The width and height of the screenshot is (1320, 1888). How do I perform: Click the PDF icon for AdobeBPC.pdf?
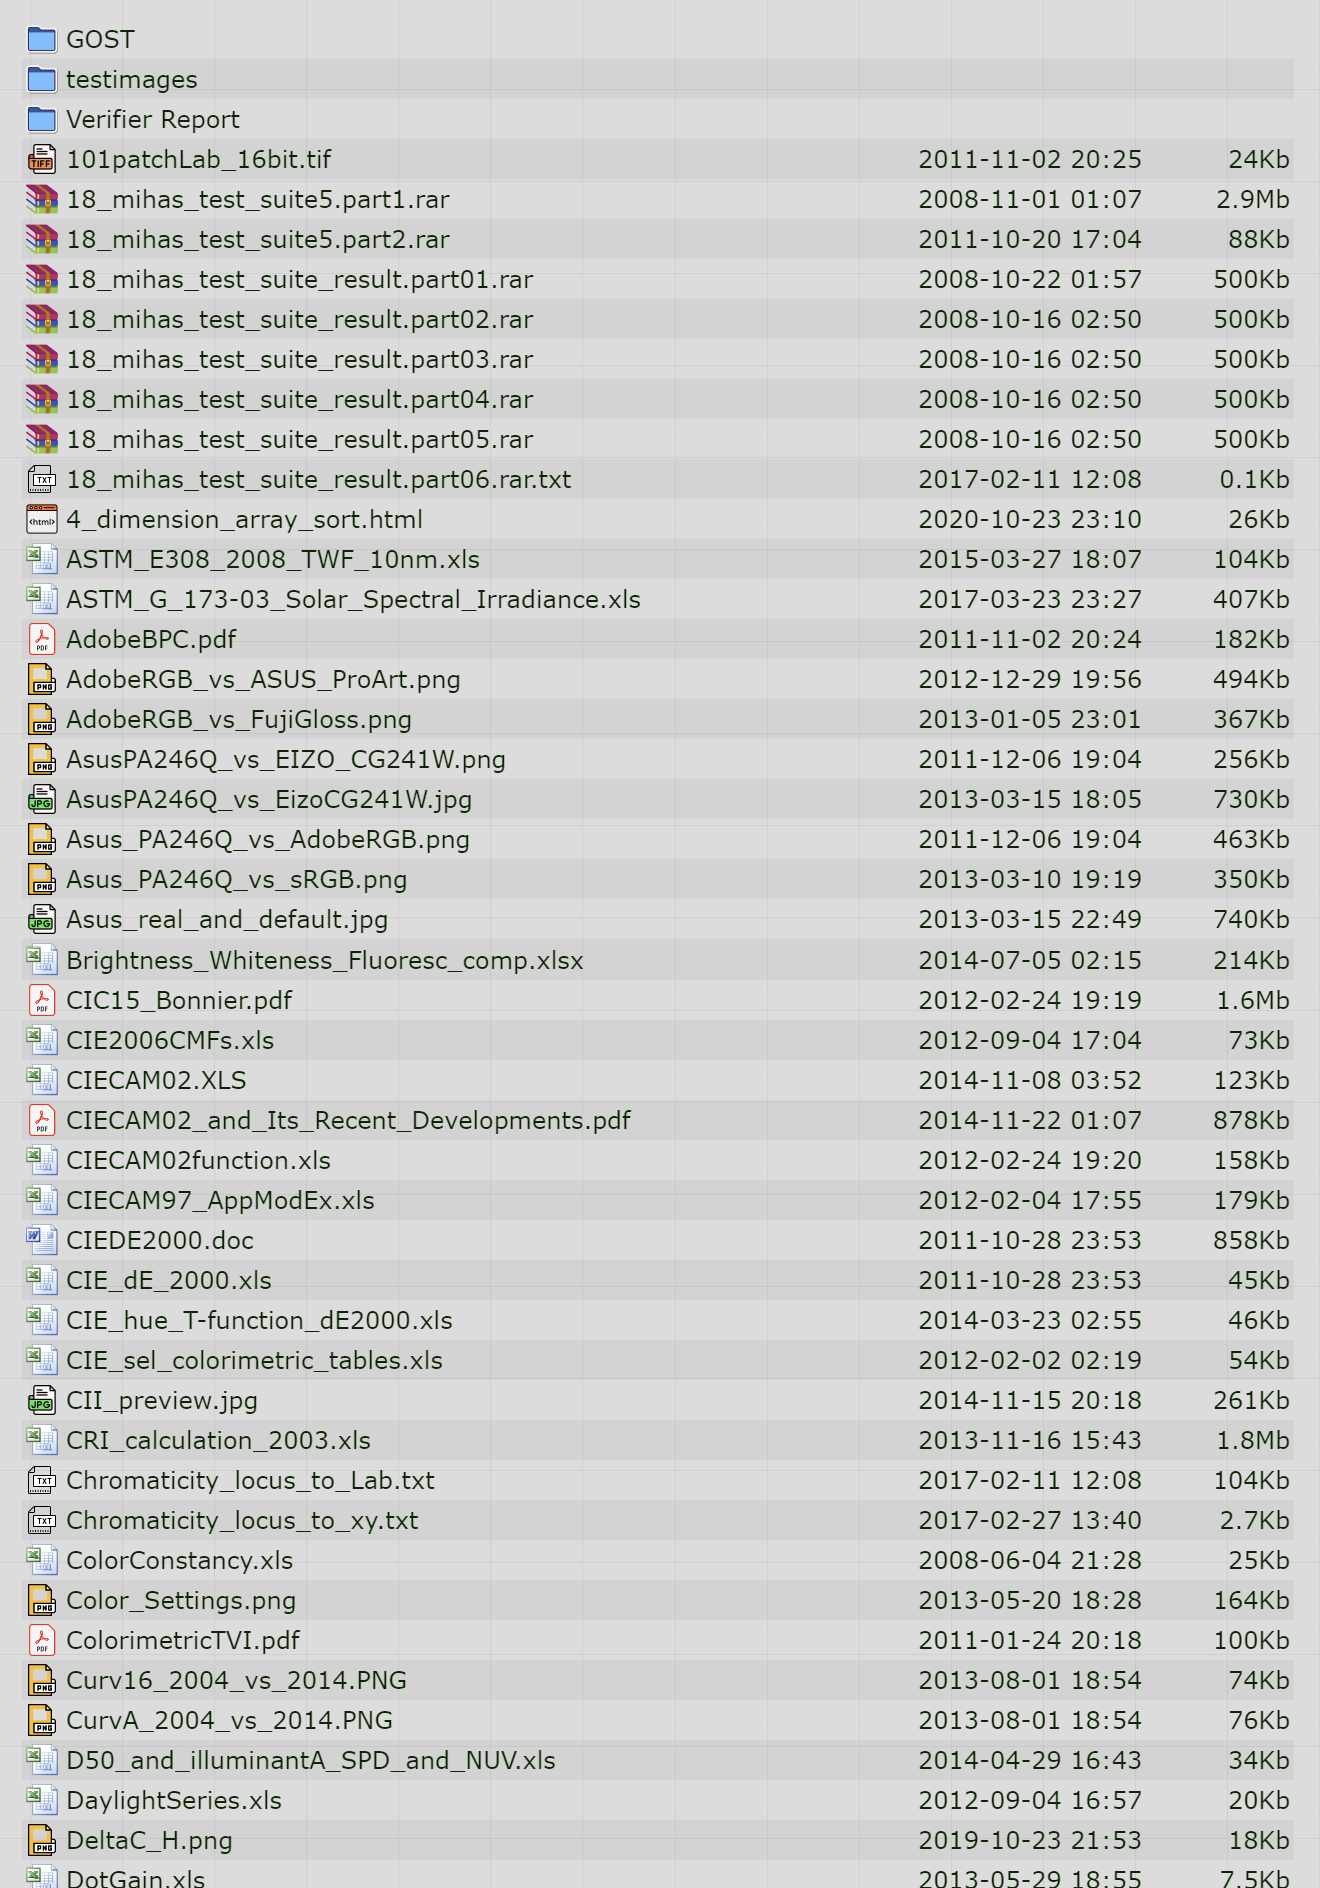42,639
